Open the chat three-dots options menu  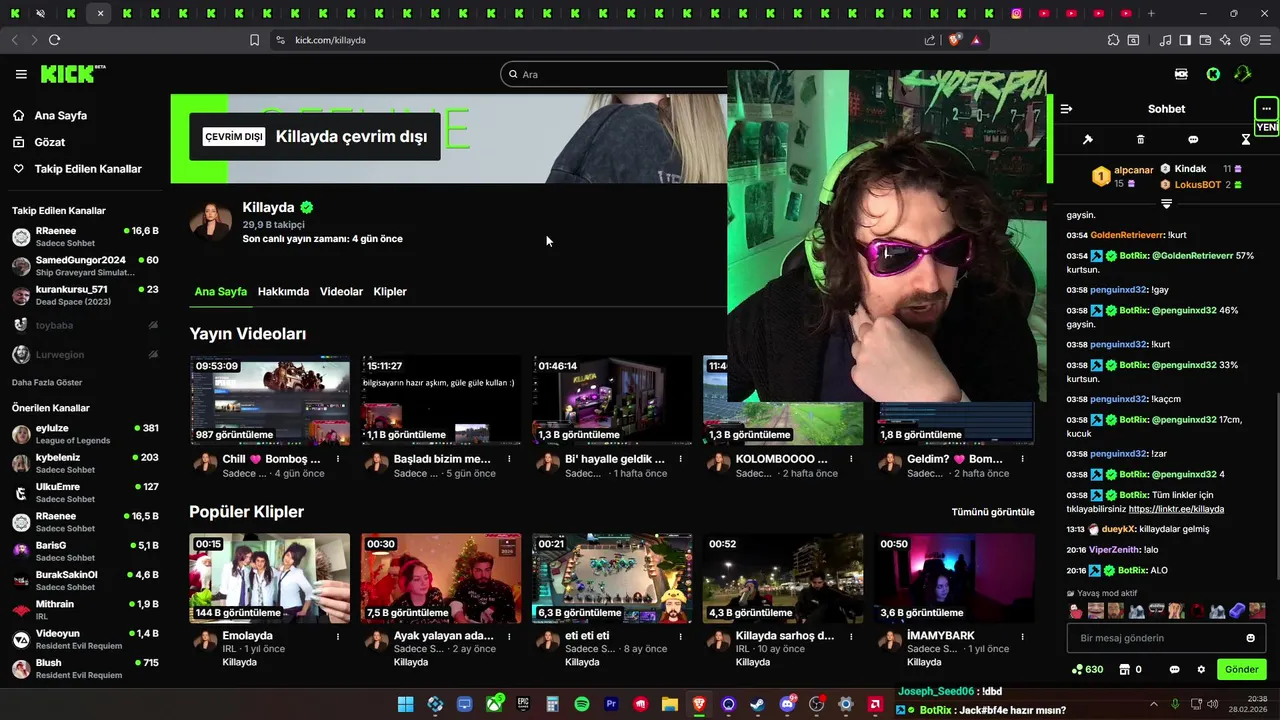click(x=1266, y=108)
